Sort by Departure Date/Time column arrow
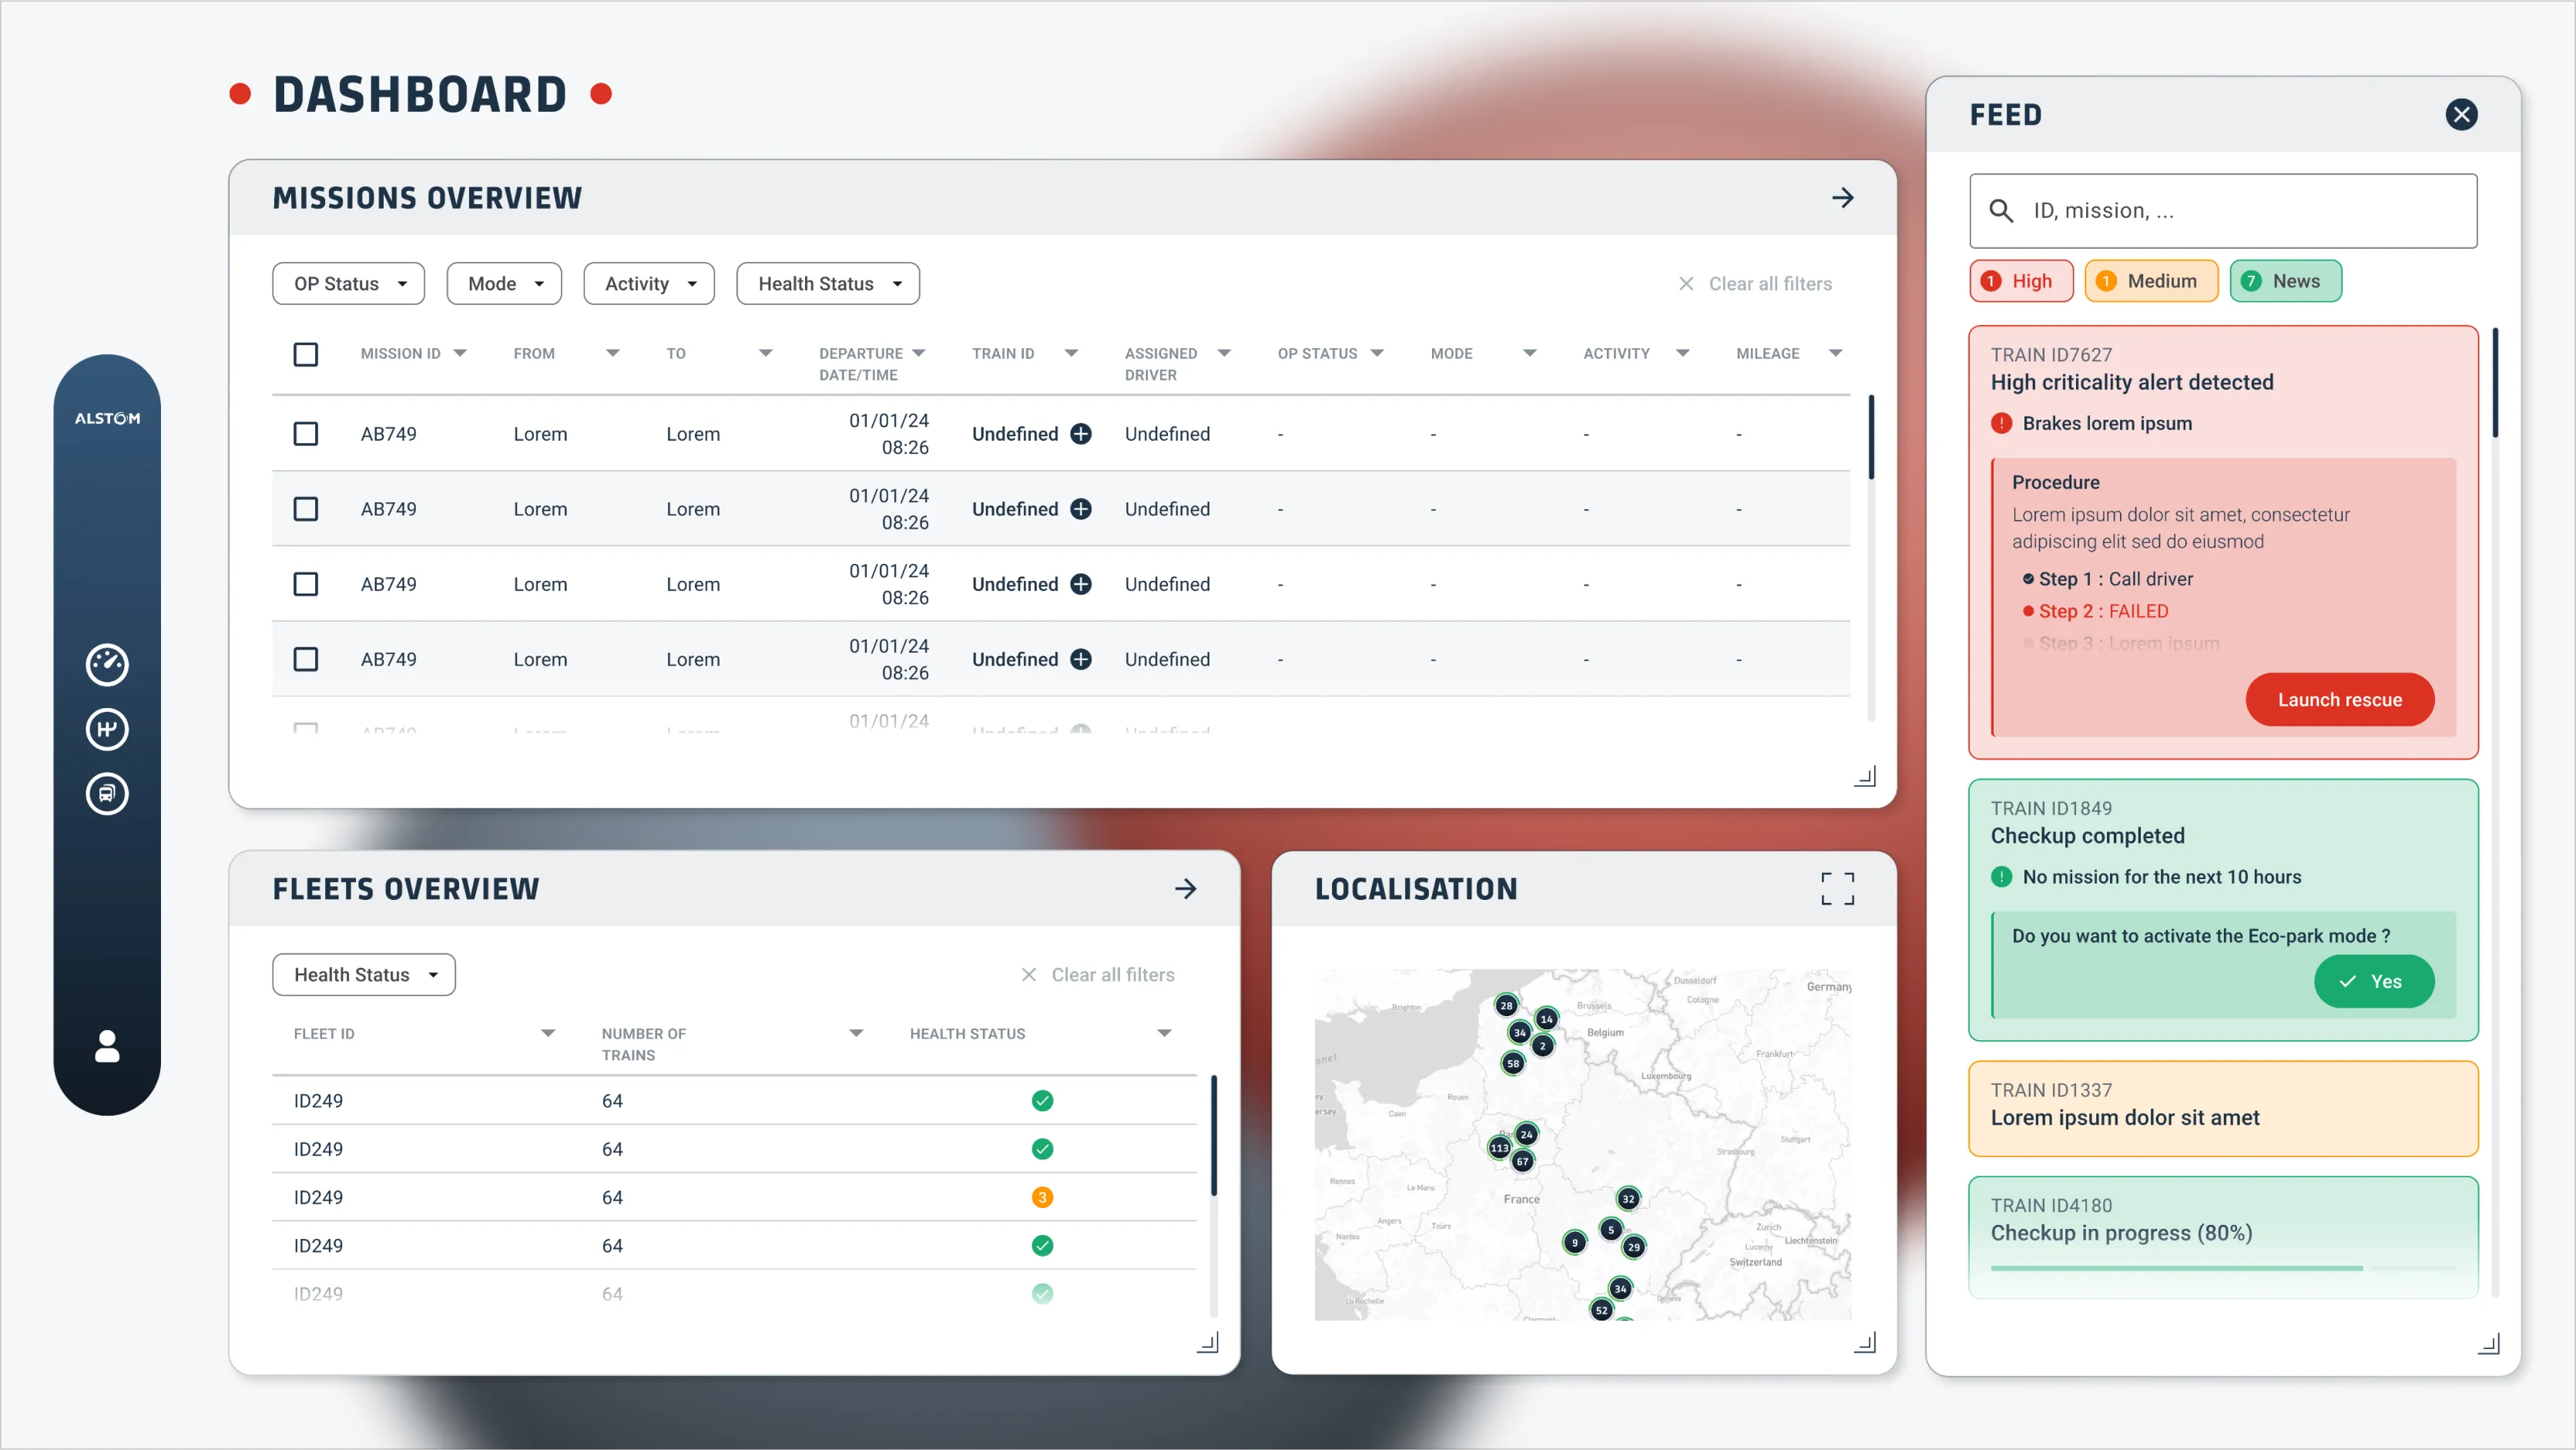The image size is (2576, 1450). pyautogui.click(x=918, y=354)
